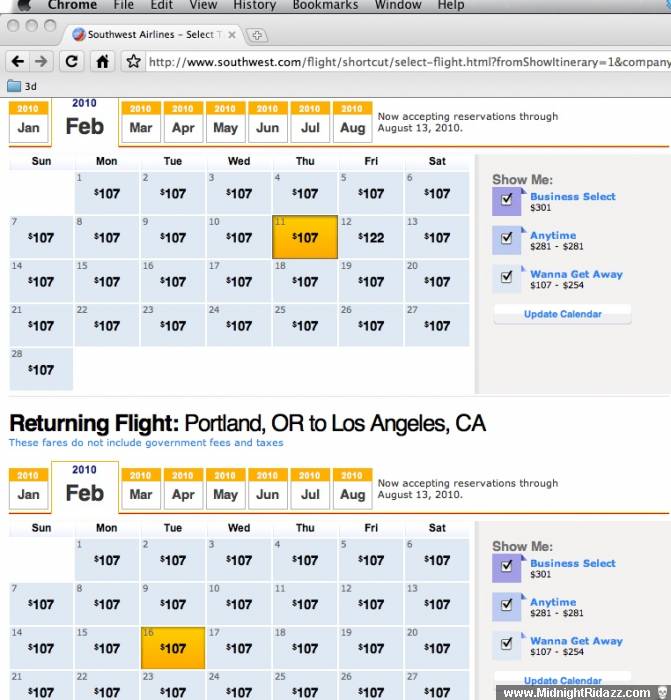Click Update Calendar for departing flight
The image size is (671, 700).
[x=563, y=314]
